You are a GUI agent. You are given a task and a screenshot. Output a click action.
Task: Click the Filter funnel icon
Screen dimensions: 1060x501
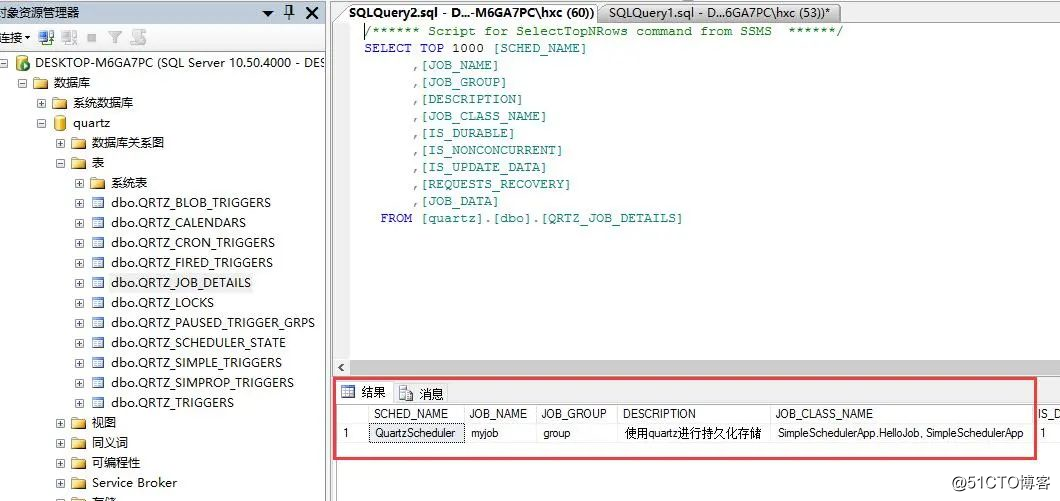pyautogui.click(x=115, y=37)
